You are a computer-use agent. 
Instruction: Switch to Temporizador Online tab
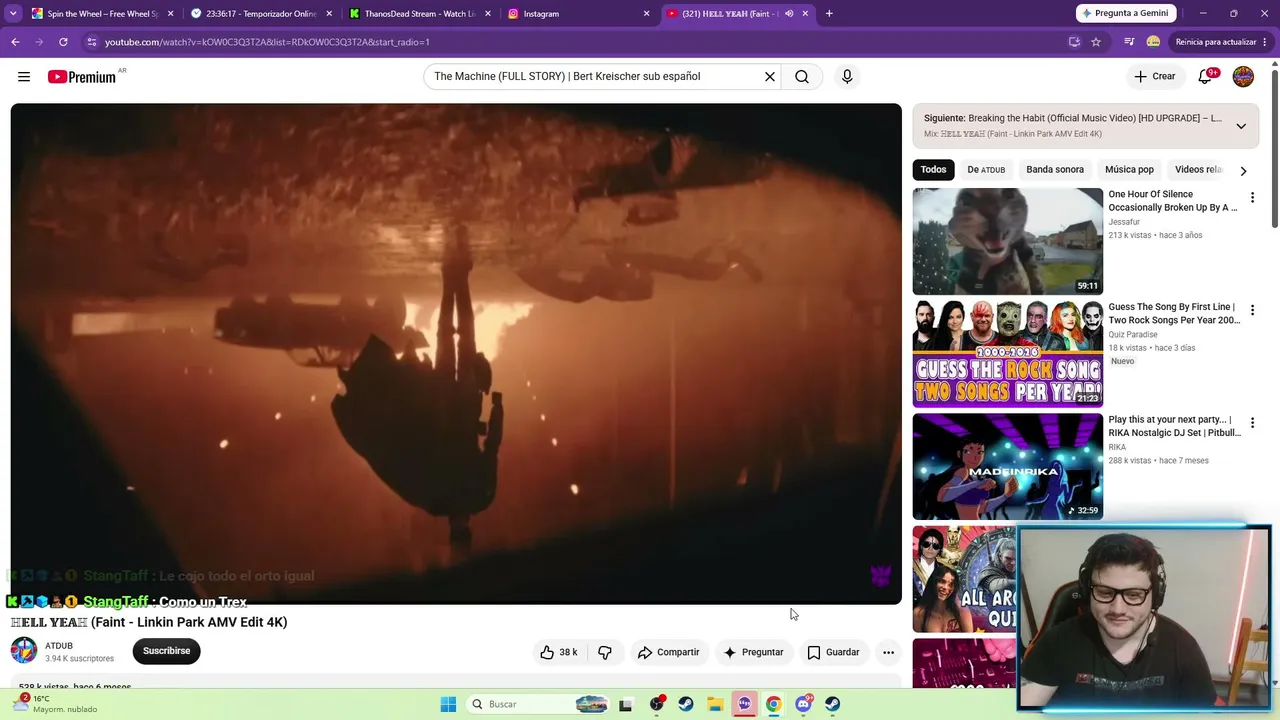coord(261,14)
